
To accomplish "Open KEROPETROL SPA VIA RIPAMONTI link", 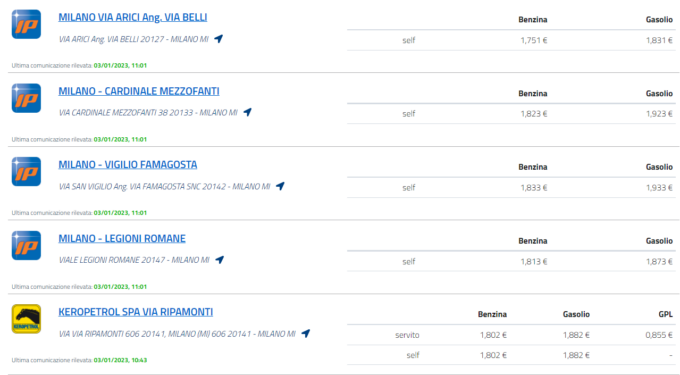I will coord(135,312).
